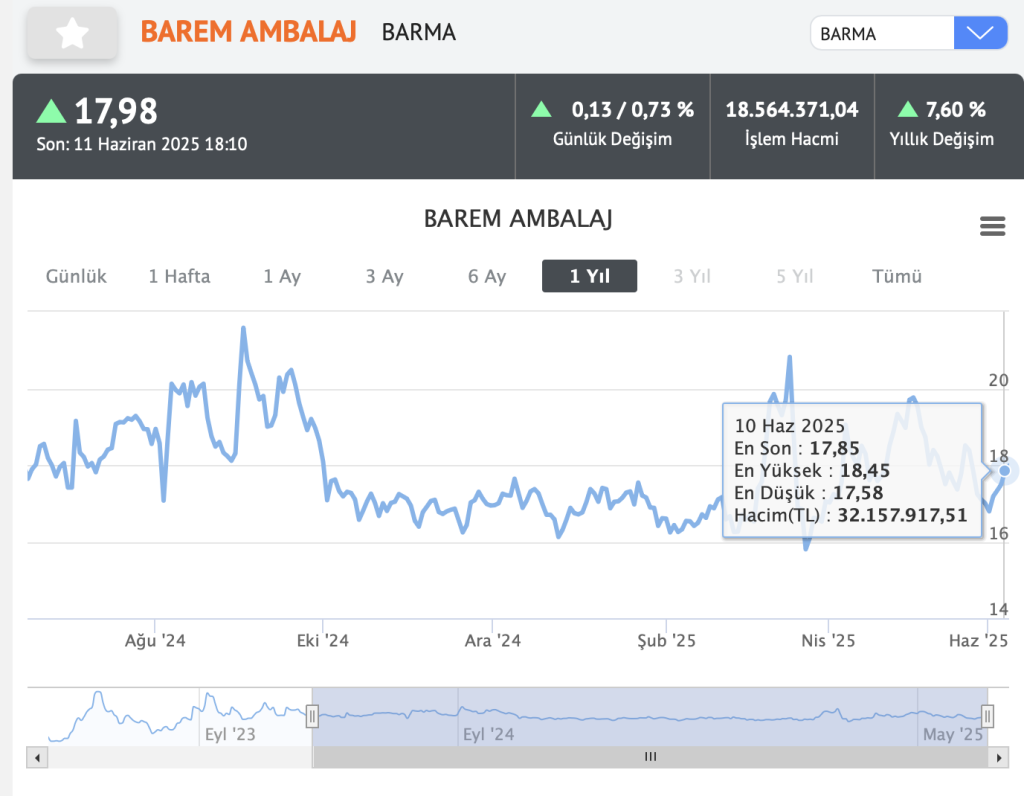Select the Günlük time range

tap(76, 276)
